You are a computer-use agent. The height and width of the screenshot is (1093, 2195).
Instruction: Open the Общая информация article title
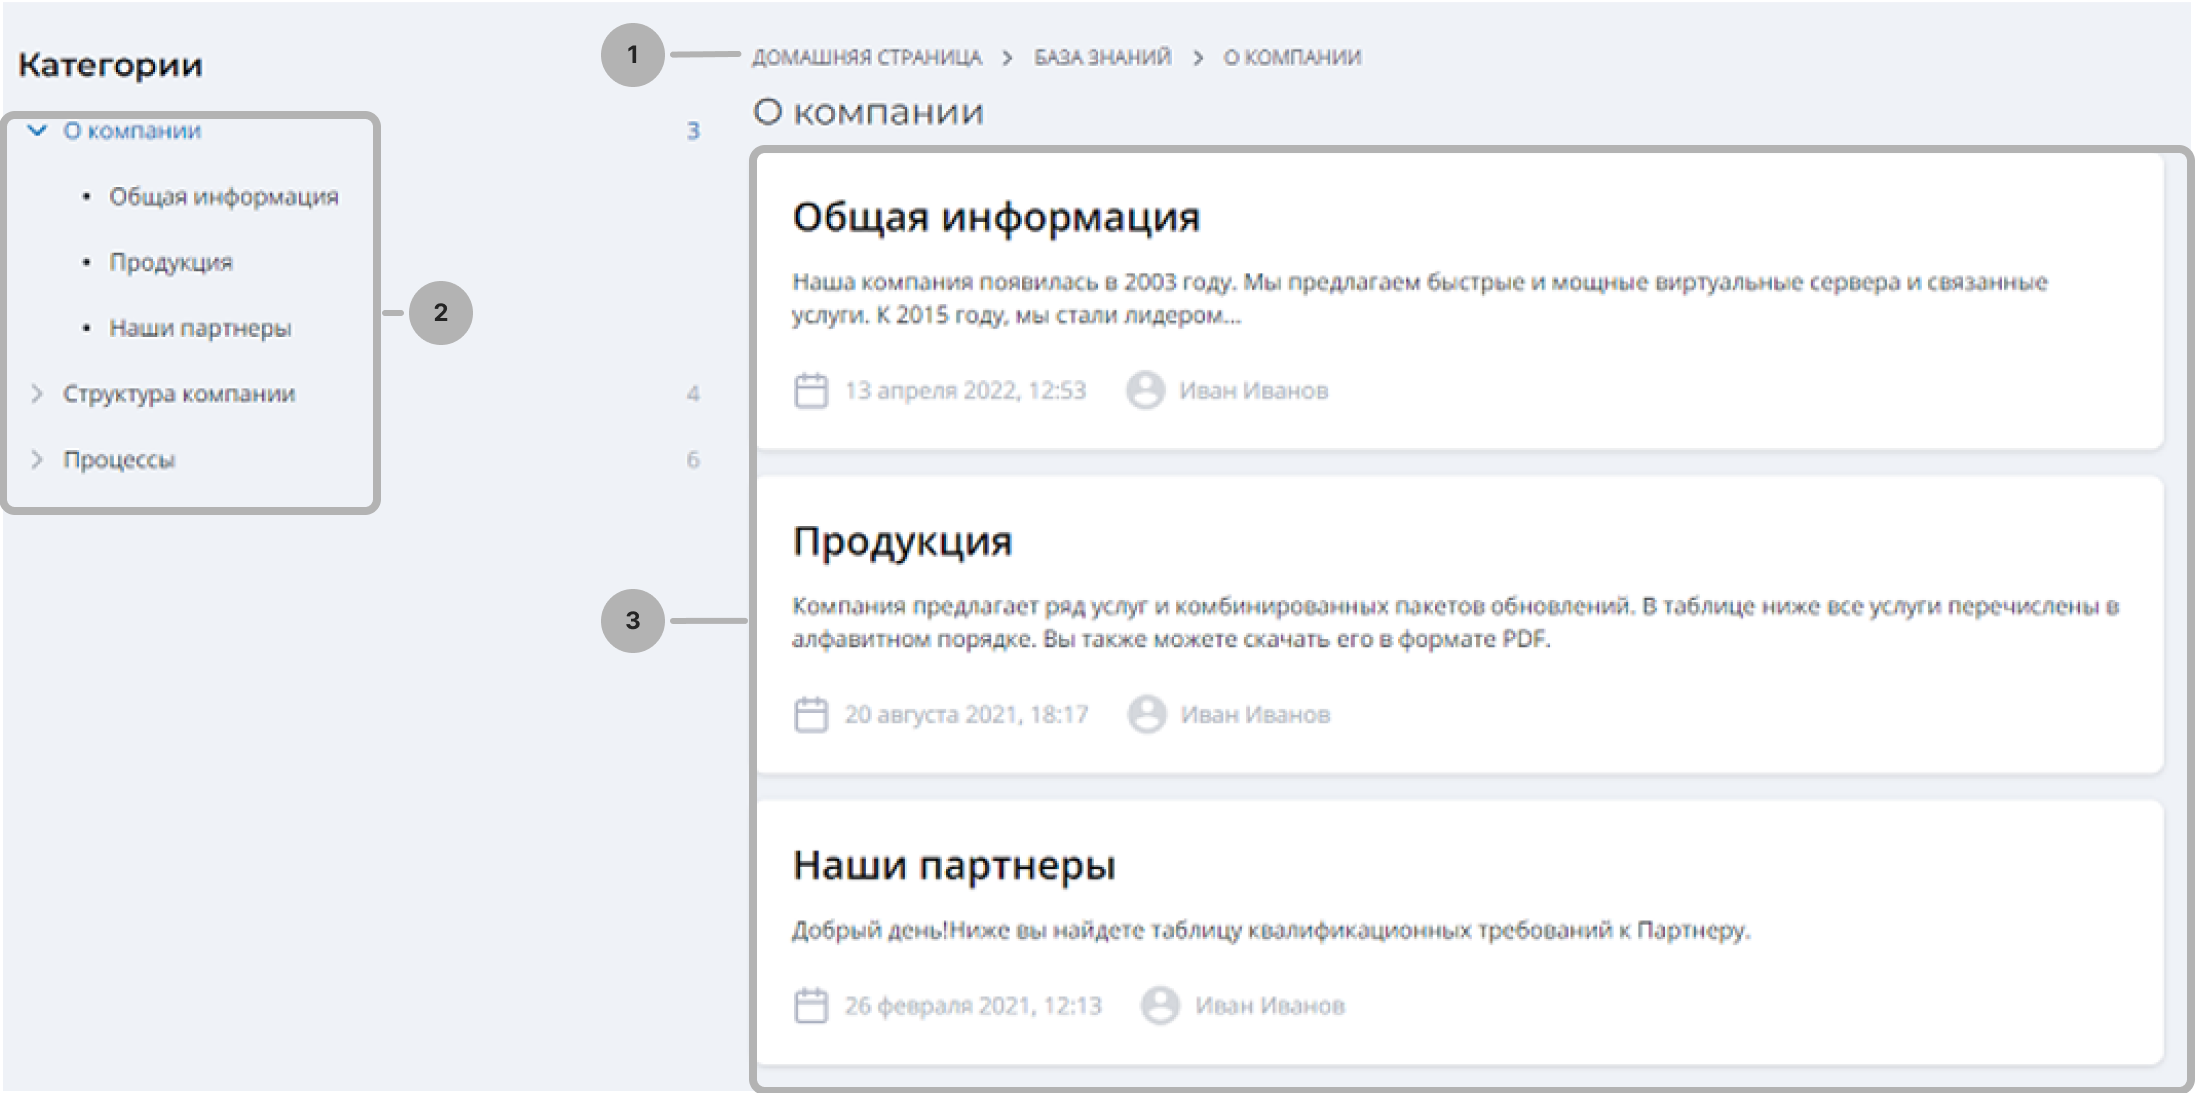point(996,217)
